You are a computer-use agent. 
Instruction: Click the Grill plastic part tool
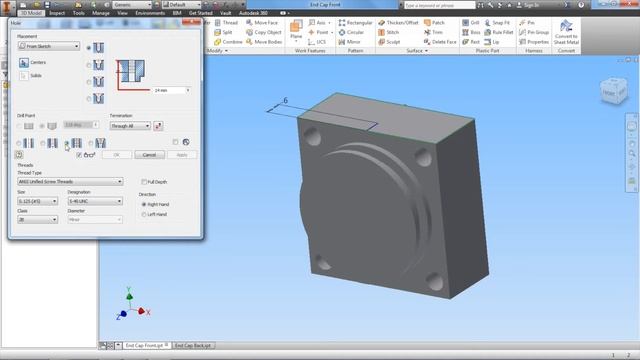pos(471,23)
